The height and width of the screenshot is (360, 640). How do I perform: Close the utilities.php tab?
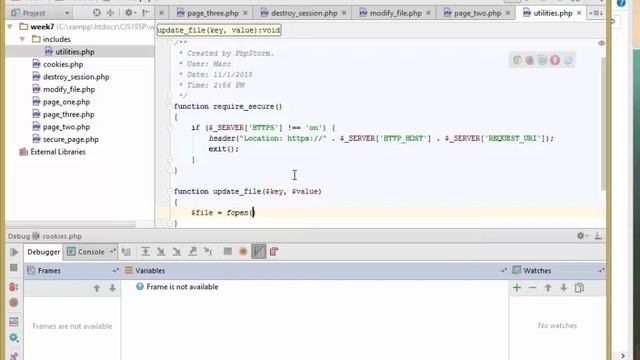point(579,13)
